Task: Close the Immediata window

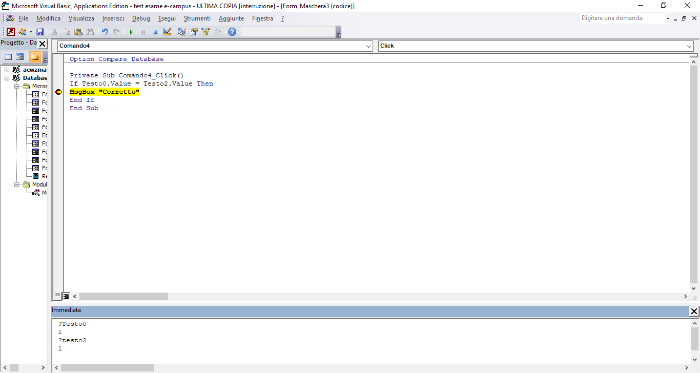Action: coord(694,311)
